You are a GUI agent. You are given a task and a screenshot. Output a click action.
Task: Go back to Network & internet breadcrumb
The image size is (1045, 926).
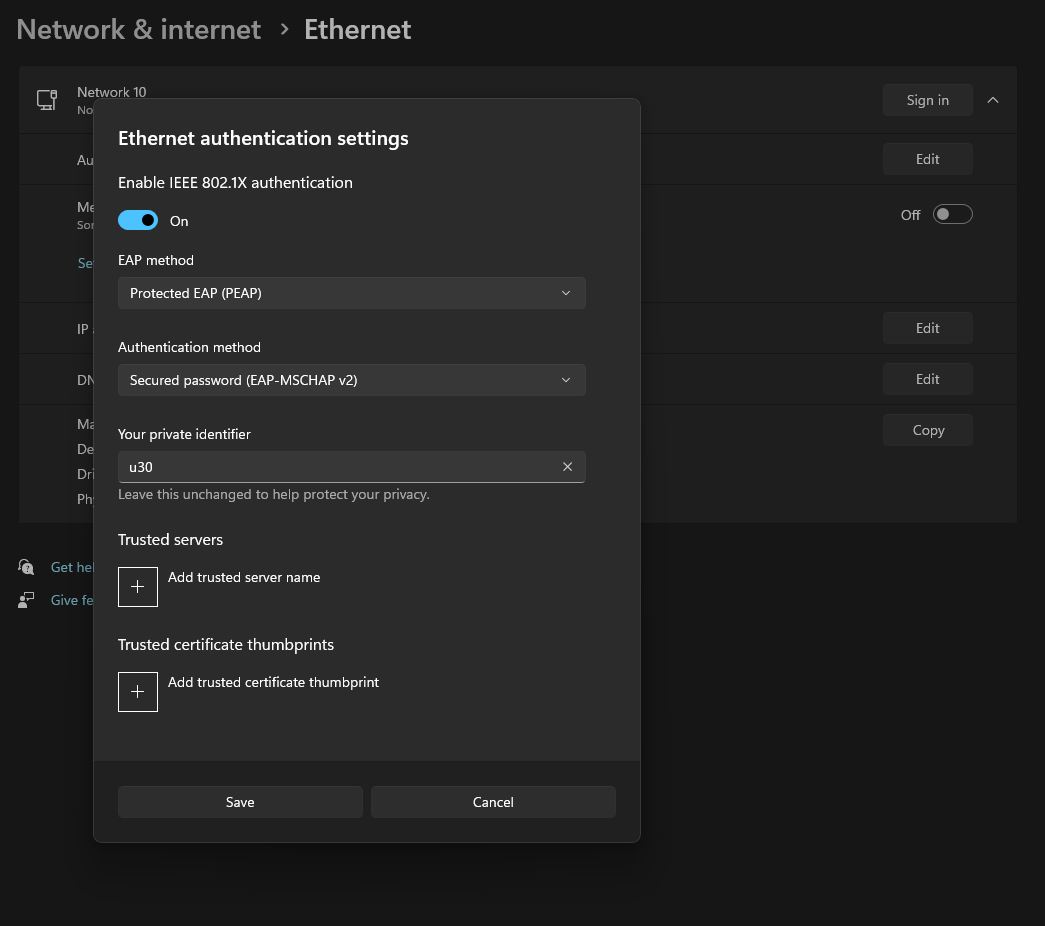click(x=139, y=30)
